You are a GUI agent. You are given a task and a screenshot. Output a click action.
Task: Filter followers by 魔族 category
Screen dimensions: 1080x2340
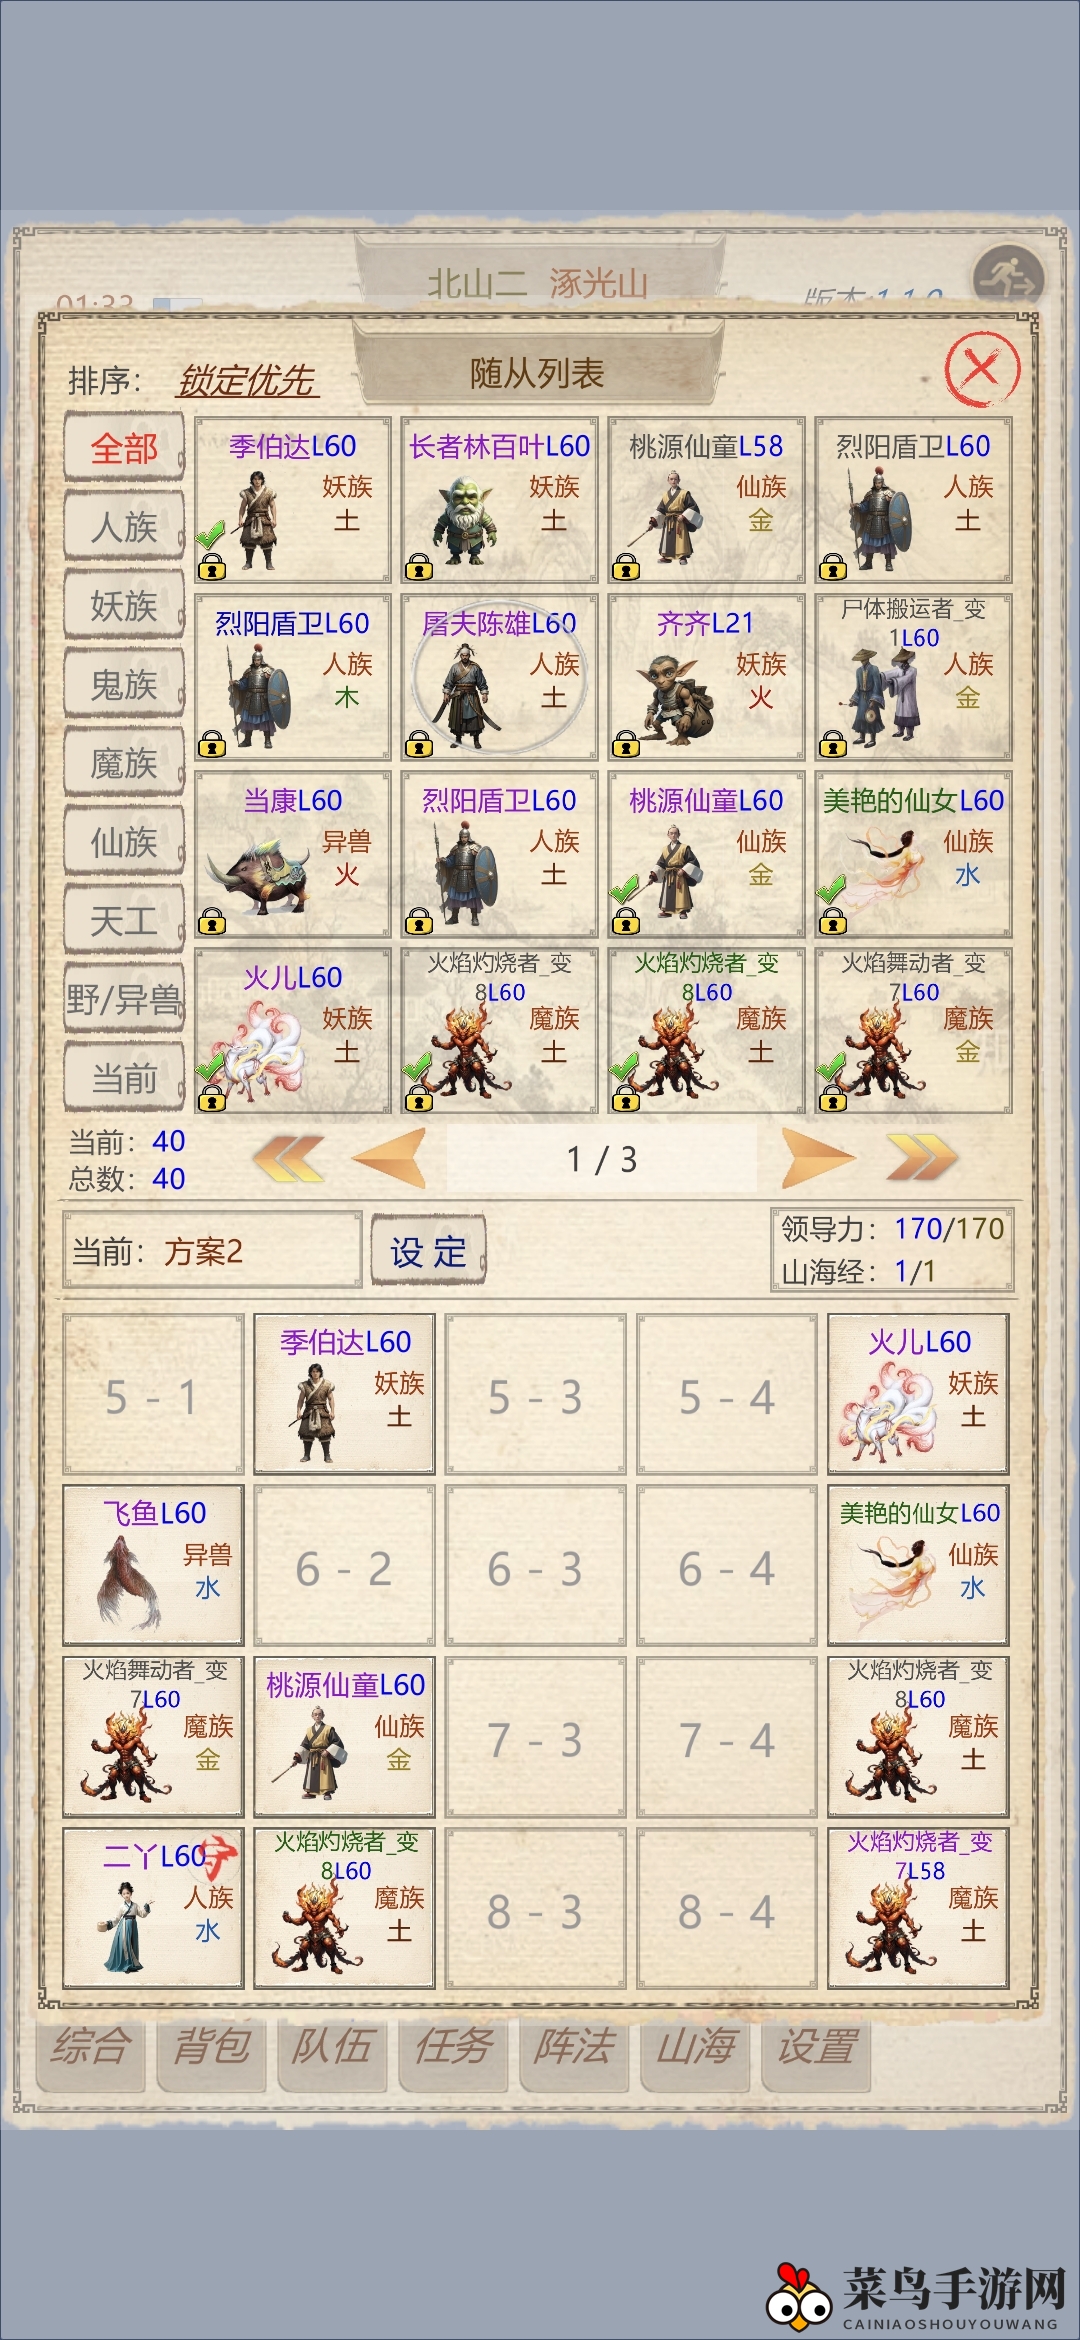124,763
